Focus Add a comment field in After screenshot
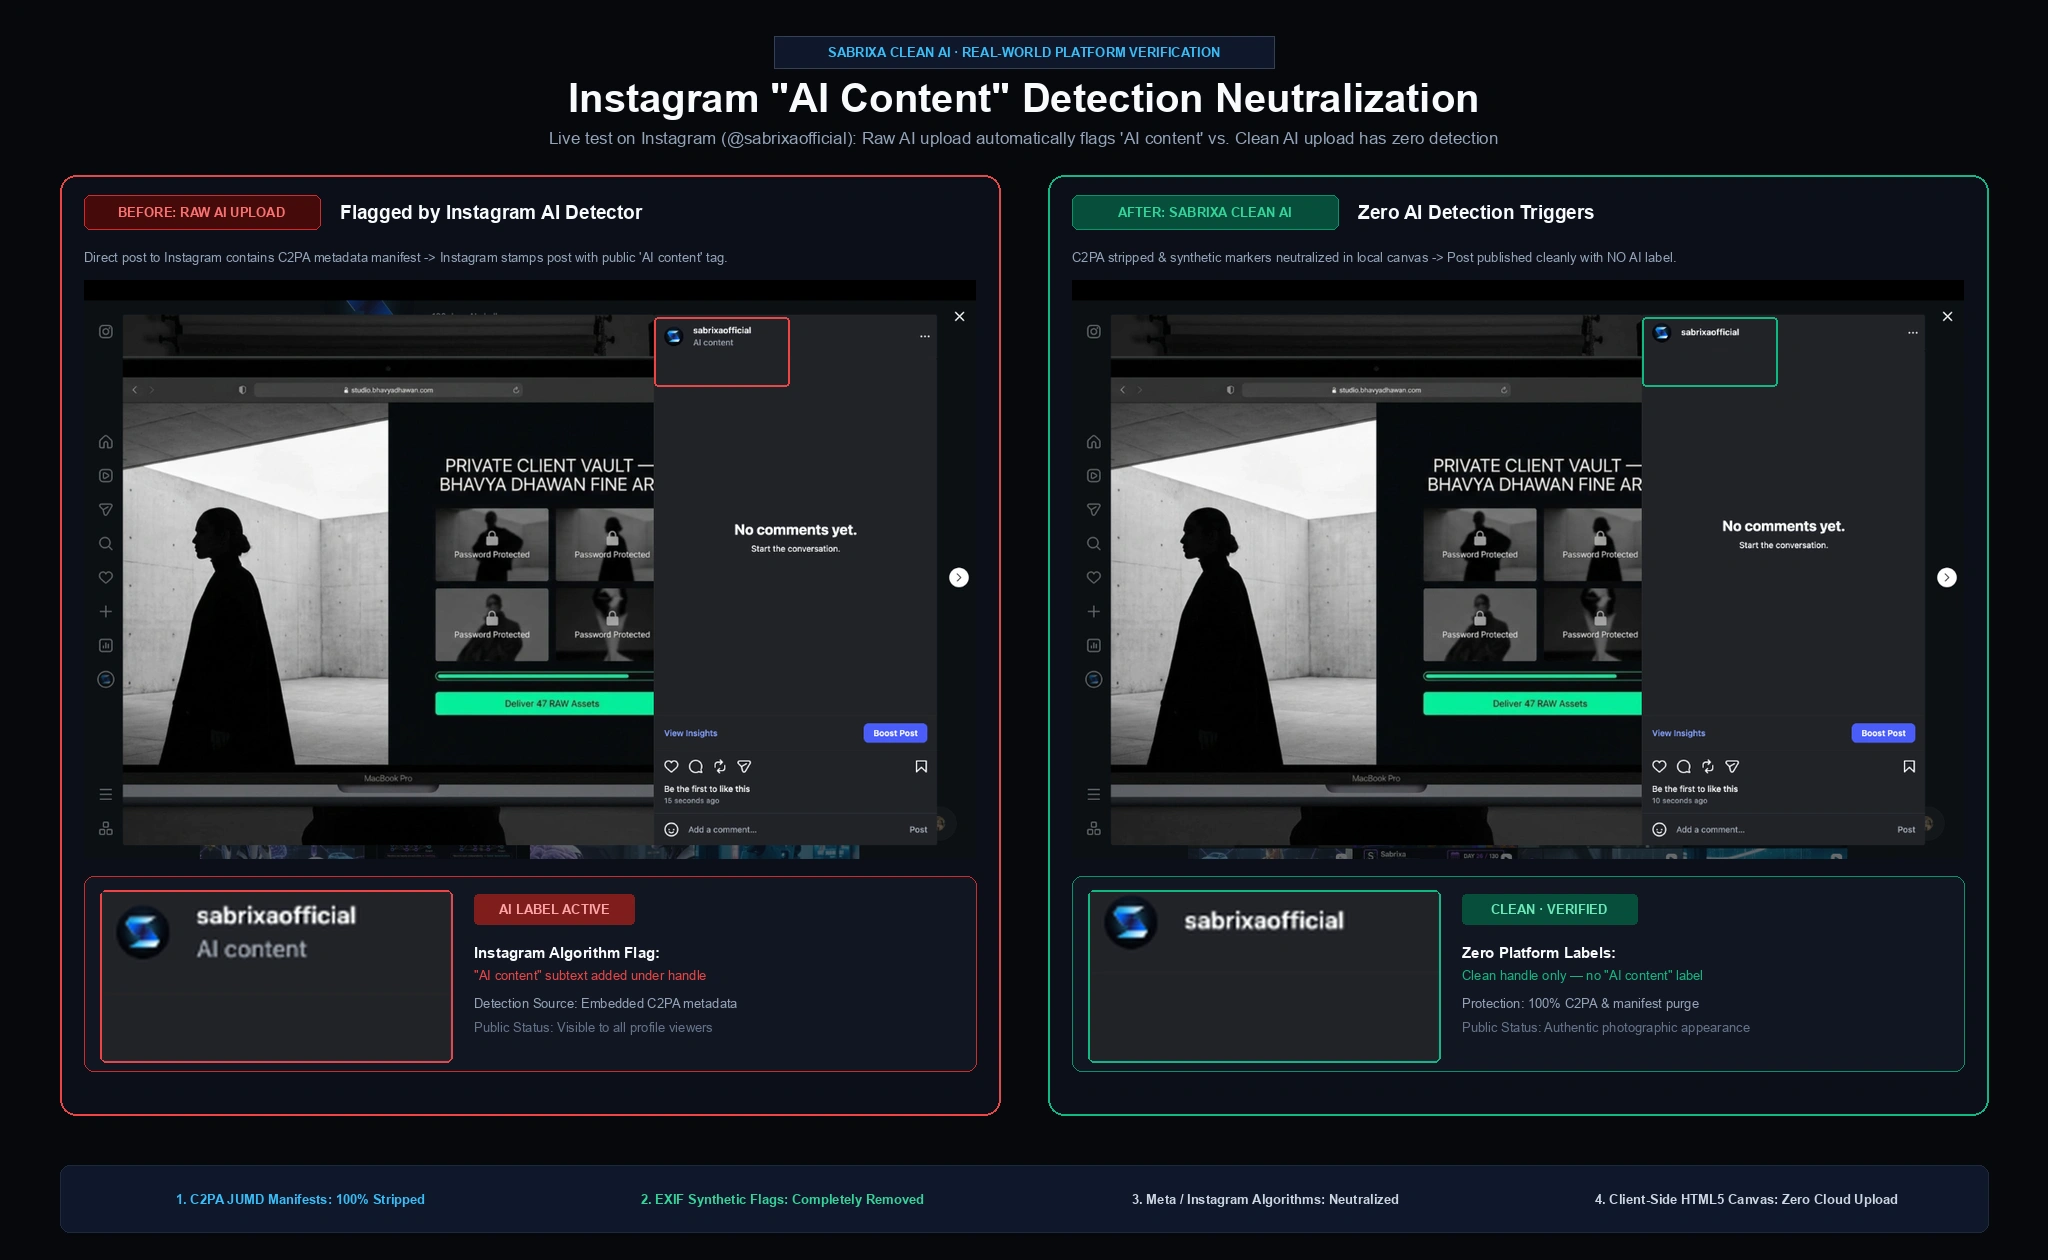Screen dimensions: 2048x1260 tap(1710, 830)
